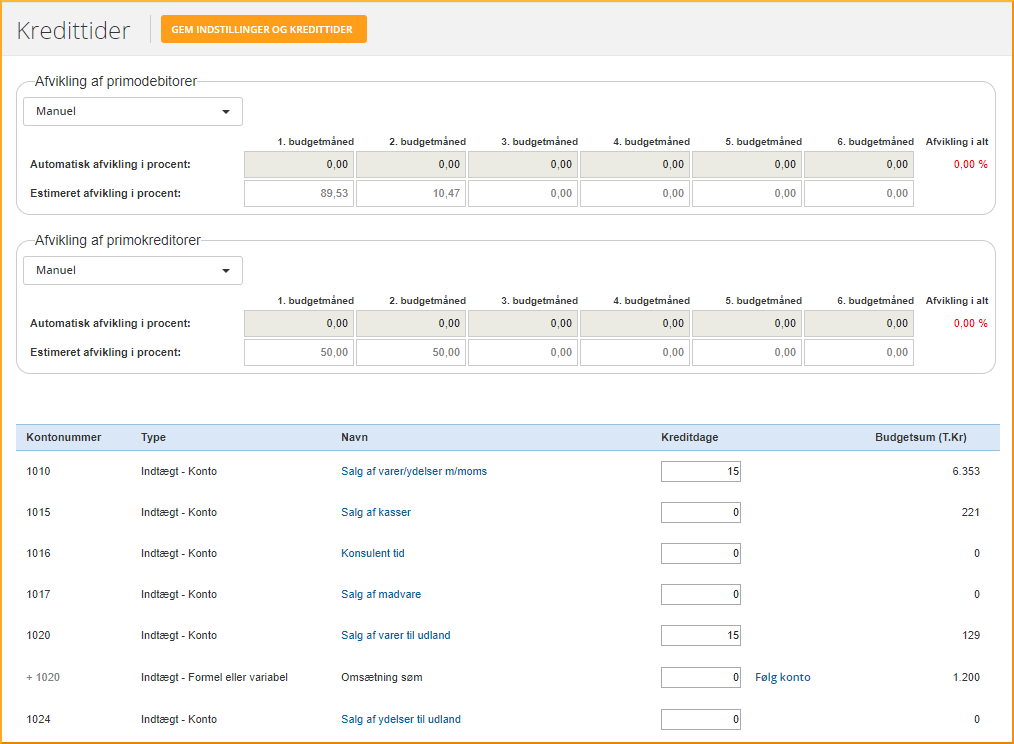Open the Manuel dropdown for primodebitorer
The image size is (1014, 744).
(x=133, y=111)
